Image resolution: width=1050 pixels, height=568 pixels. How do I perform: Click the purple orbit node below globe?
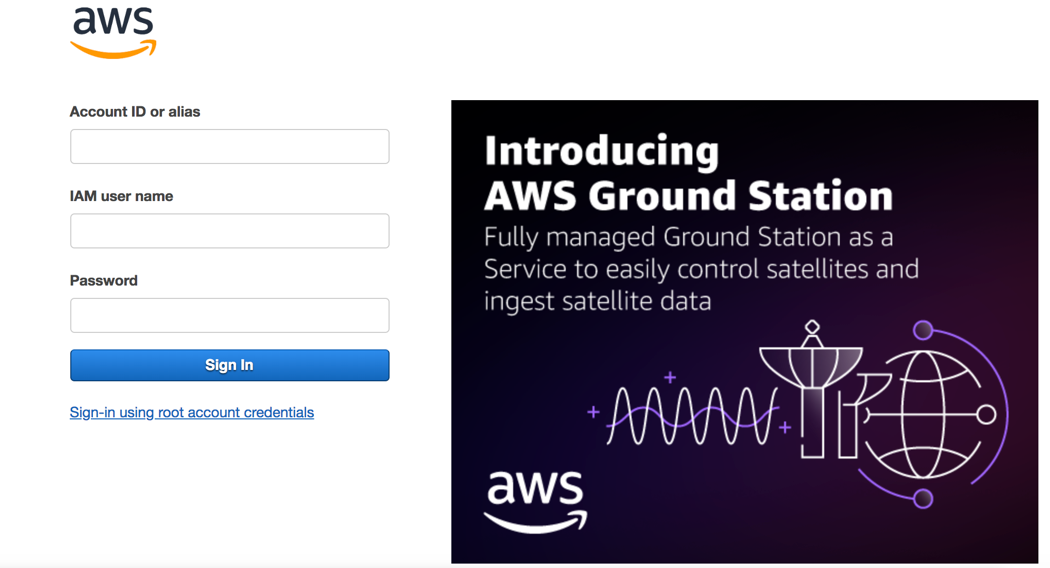(x=923, y=498)
